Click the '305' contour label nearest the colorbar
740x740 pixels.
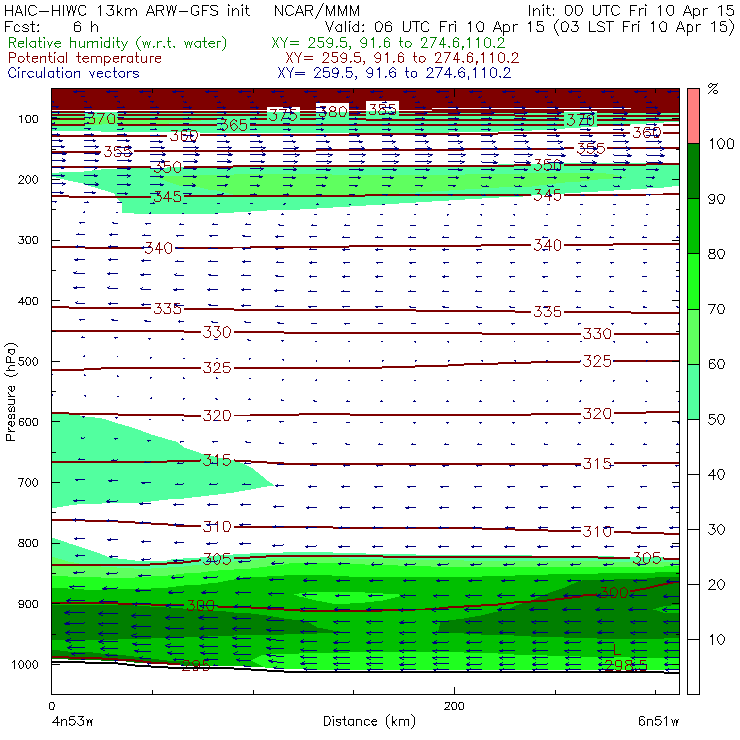click(x=647, y=558)
